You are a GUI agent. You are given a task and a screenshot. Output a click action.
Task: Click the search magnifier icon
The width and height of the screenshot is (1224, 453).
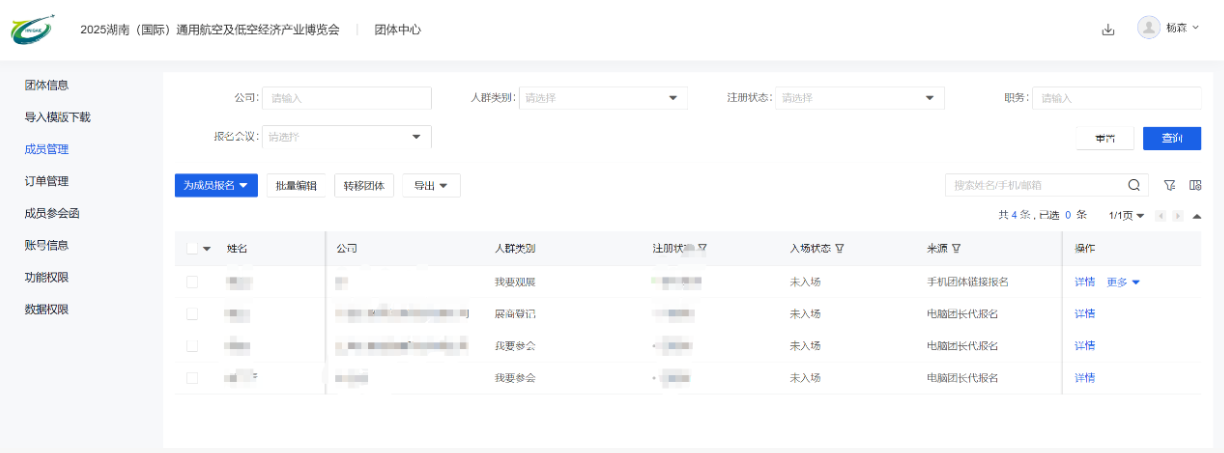(1134, 185)
